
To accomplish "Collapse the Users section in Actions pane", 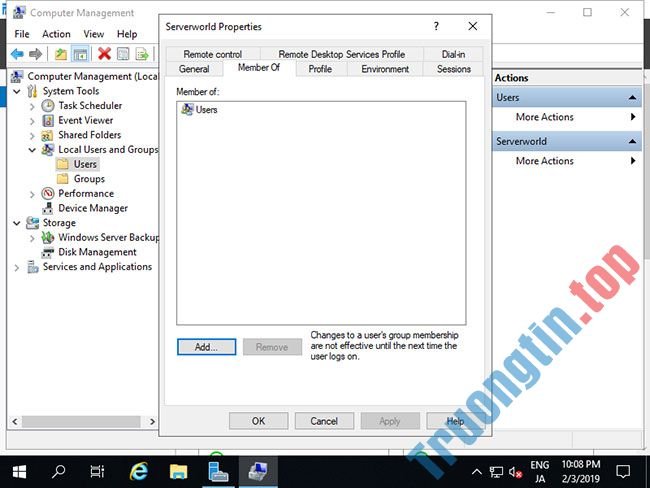I will (632, 97).
